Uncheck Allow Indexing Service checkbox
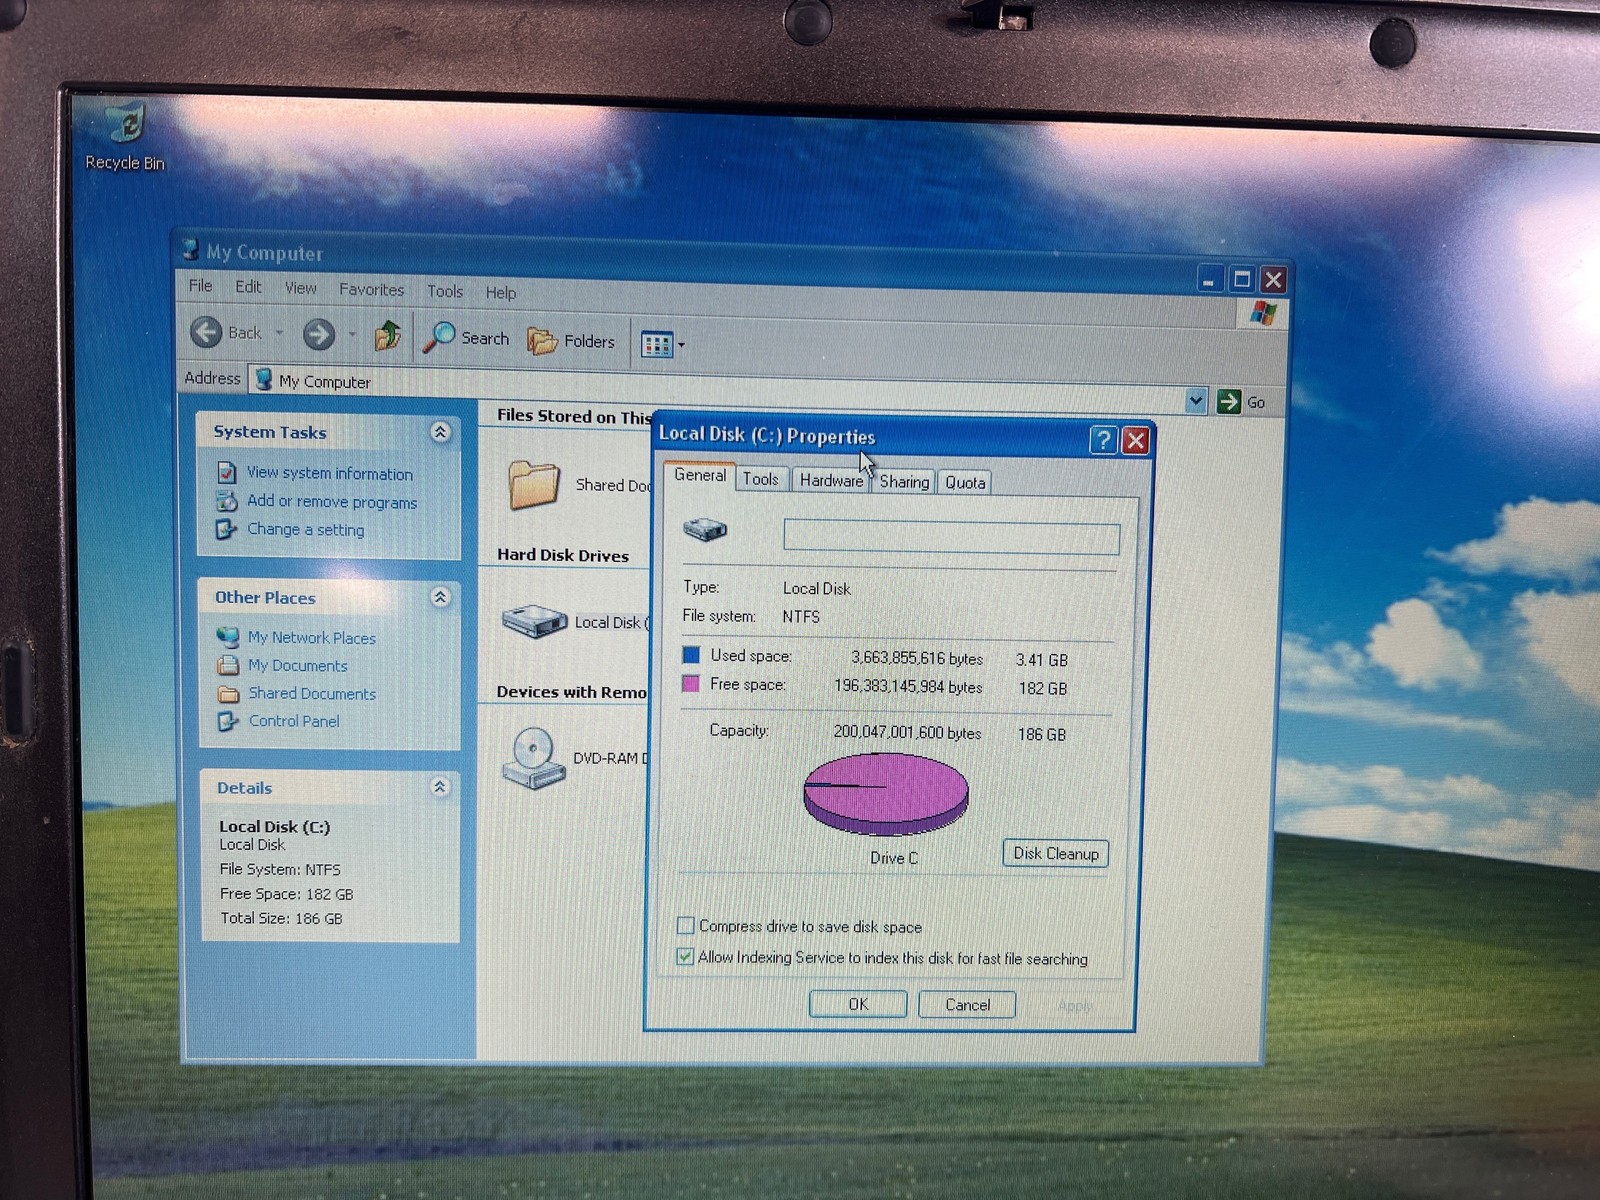The height and width of the screenshot is (1200, 1600). (685, 957)
